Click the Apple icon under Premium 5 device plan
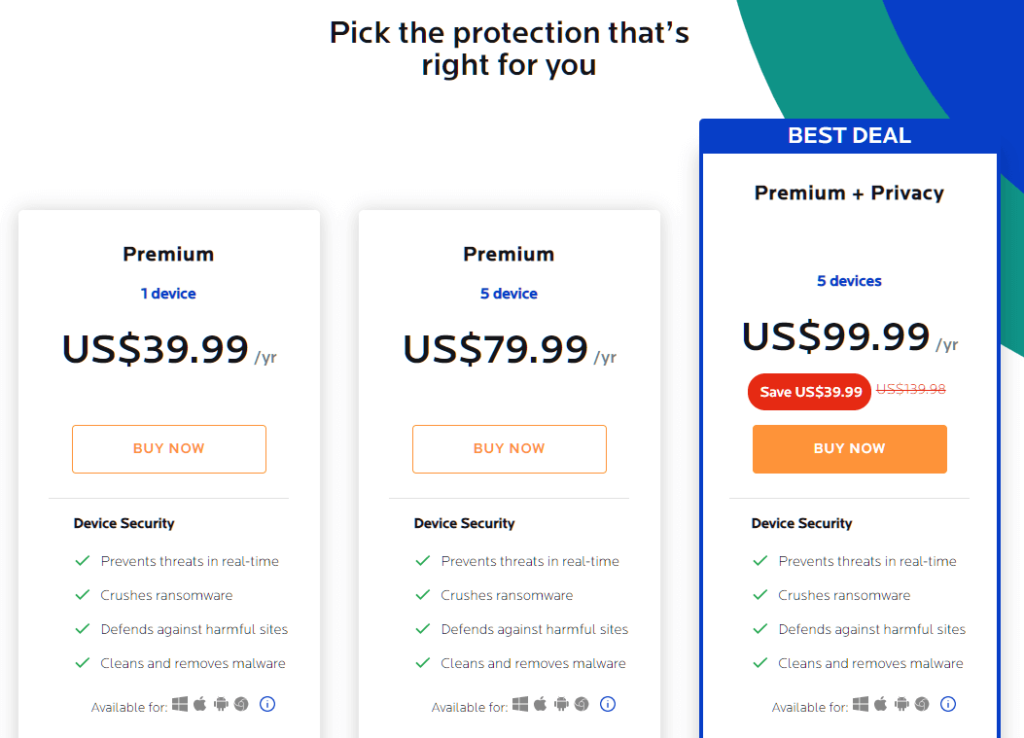 coord(541,704)
